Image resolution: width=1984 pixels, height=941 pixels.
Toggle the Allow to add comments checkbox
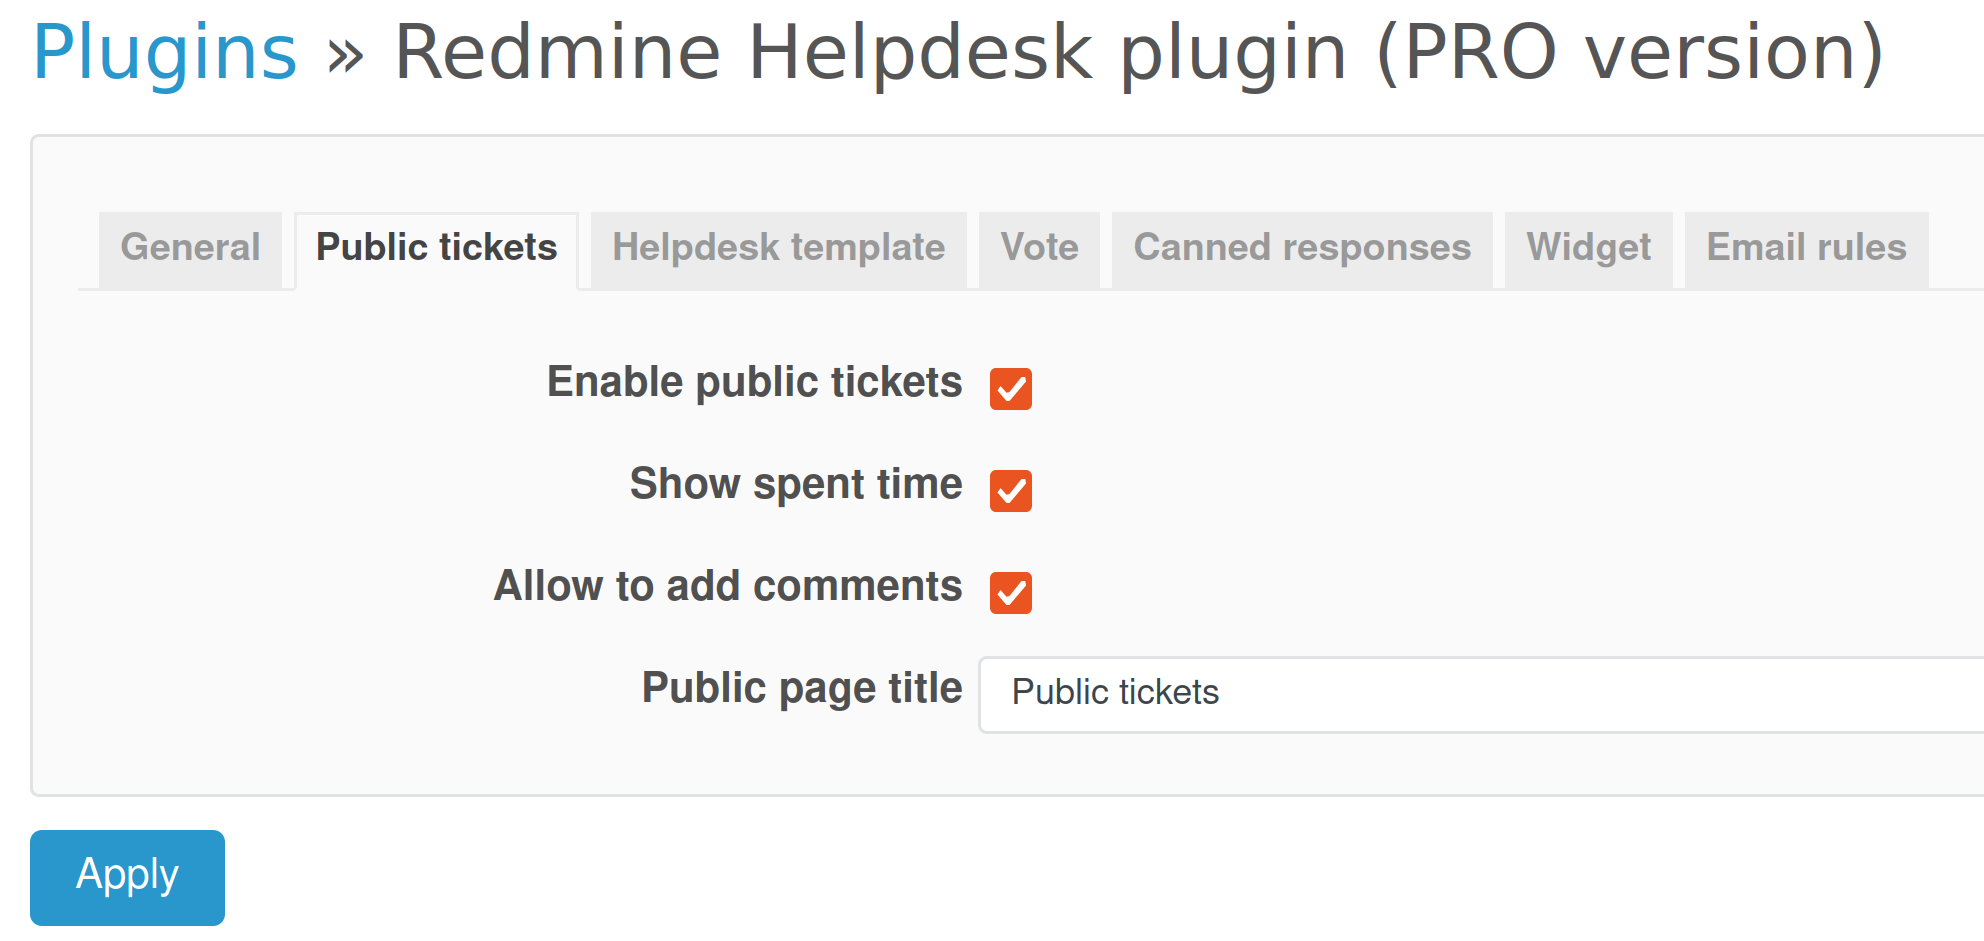click(x=1010, y=594)
